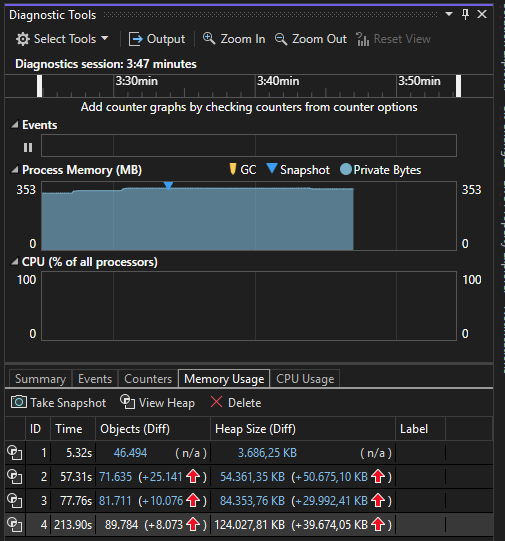
Task: Open snapshot 2 object count 71.635
Action: coord(116,477)
